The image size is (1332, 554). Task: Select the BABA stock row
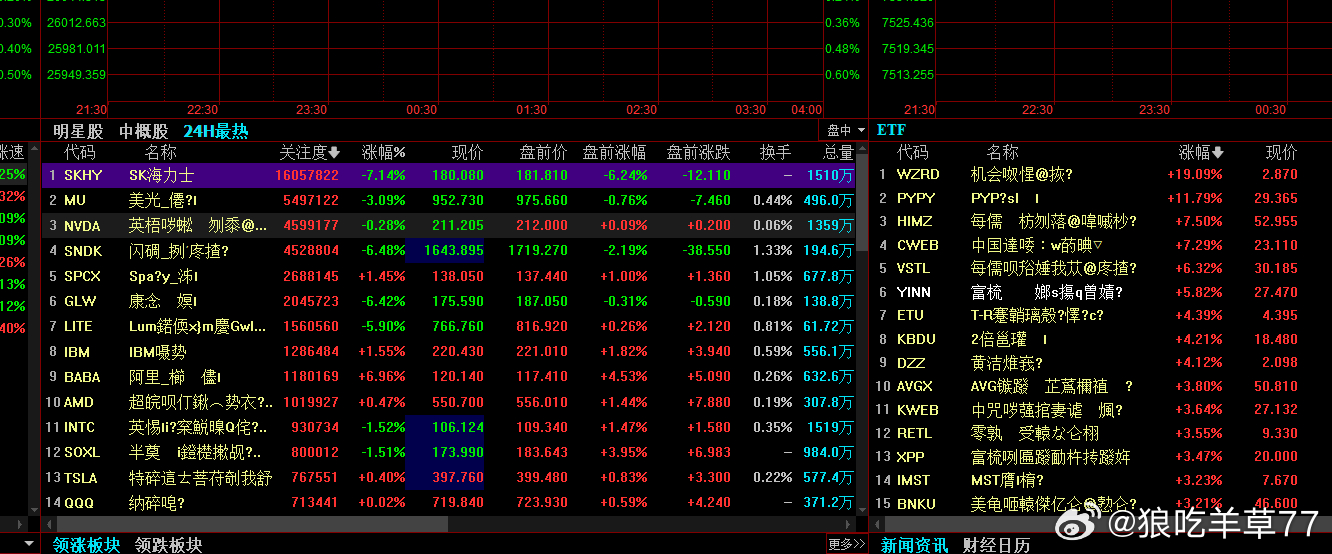[449, 377]
